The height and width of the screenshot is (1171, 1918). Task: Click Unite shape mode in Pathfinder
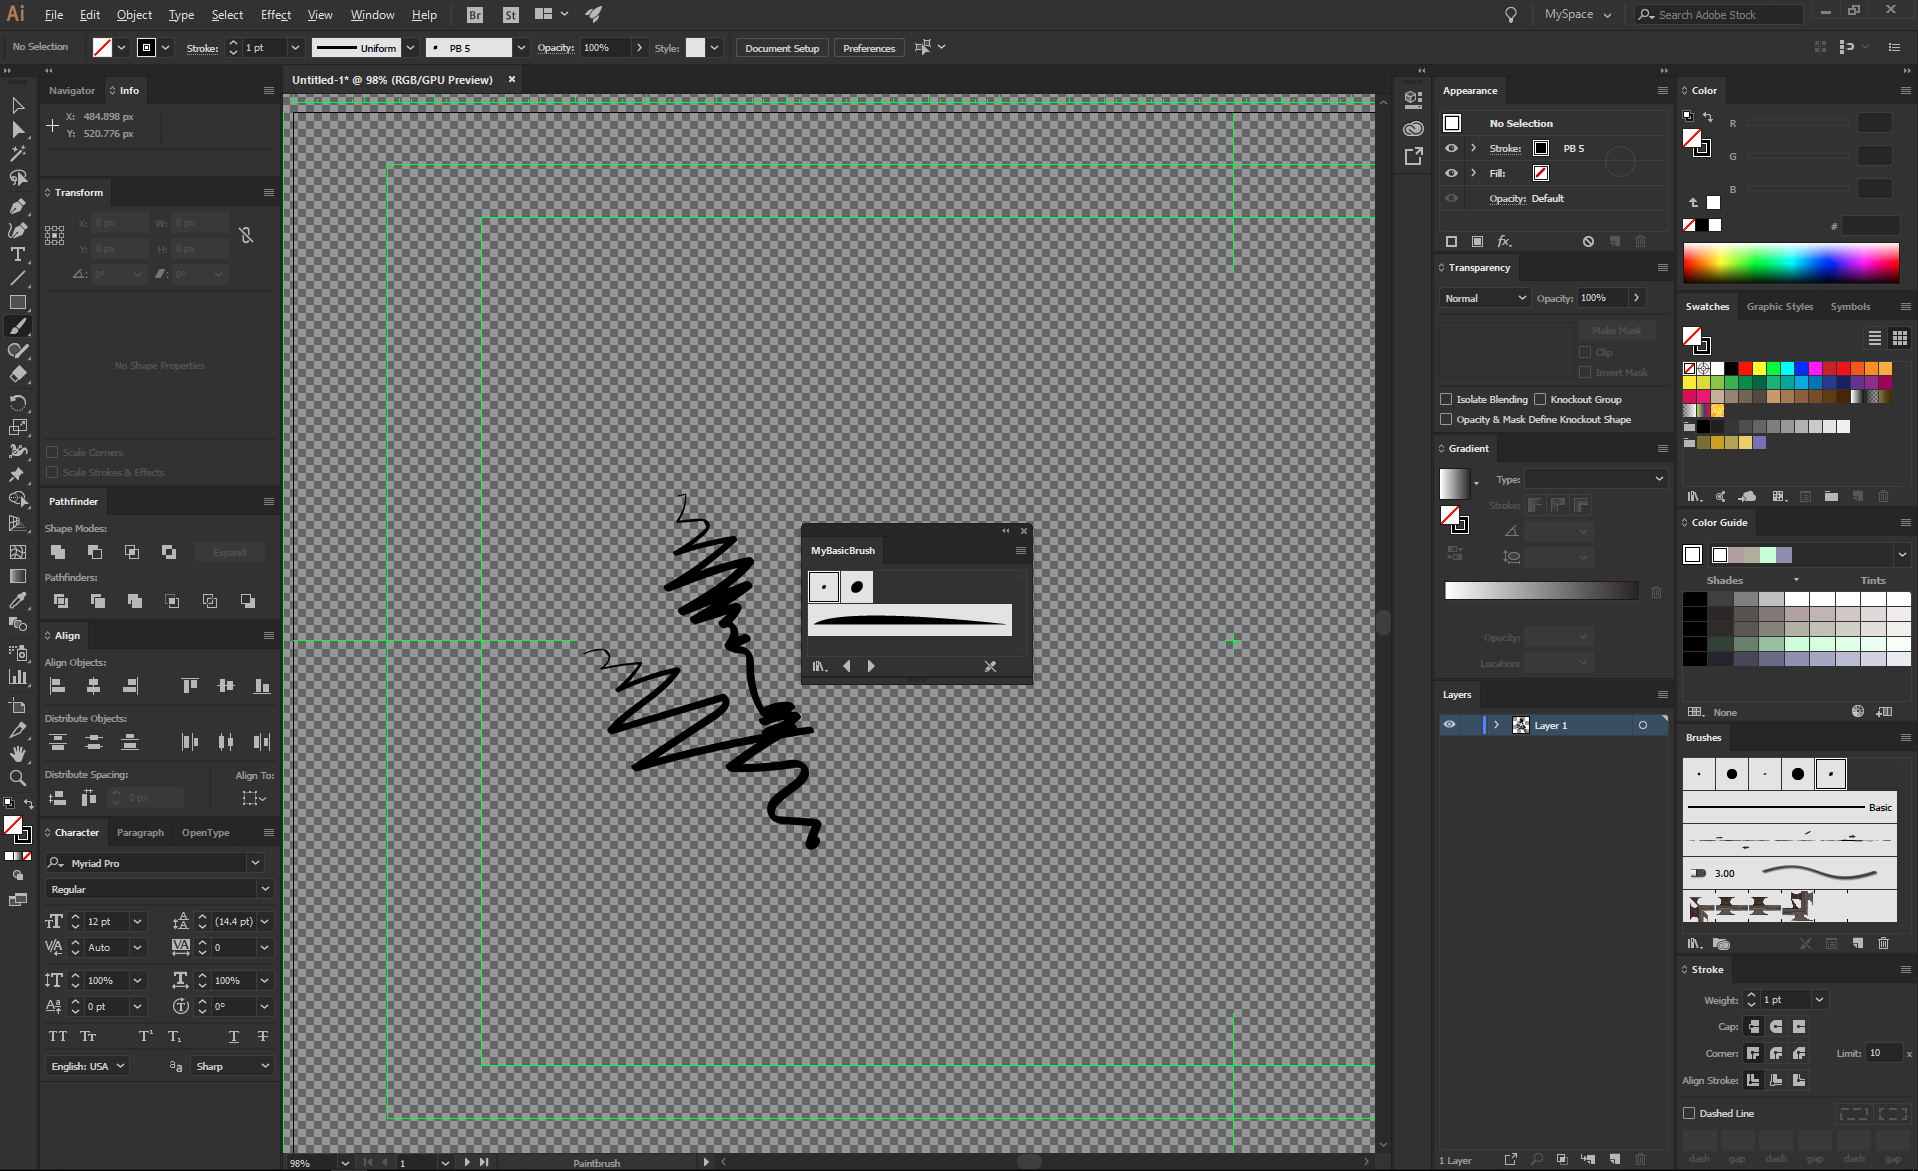tap(58, 552)
